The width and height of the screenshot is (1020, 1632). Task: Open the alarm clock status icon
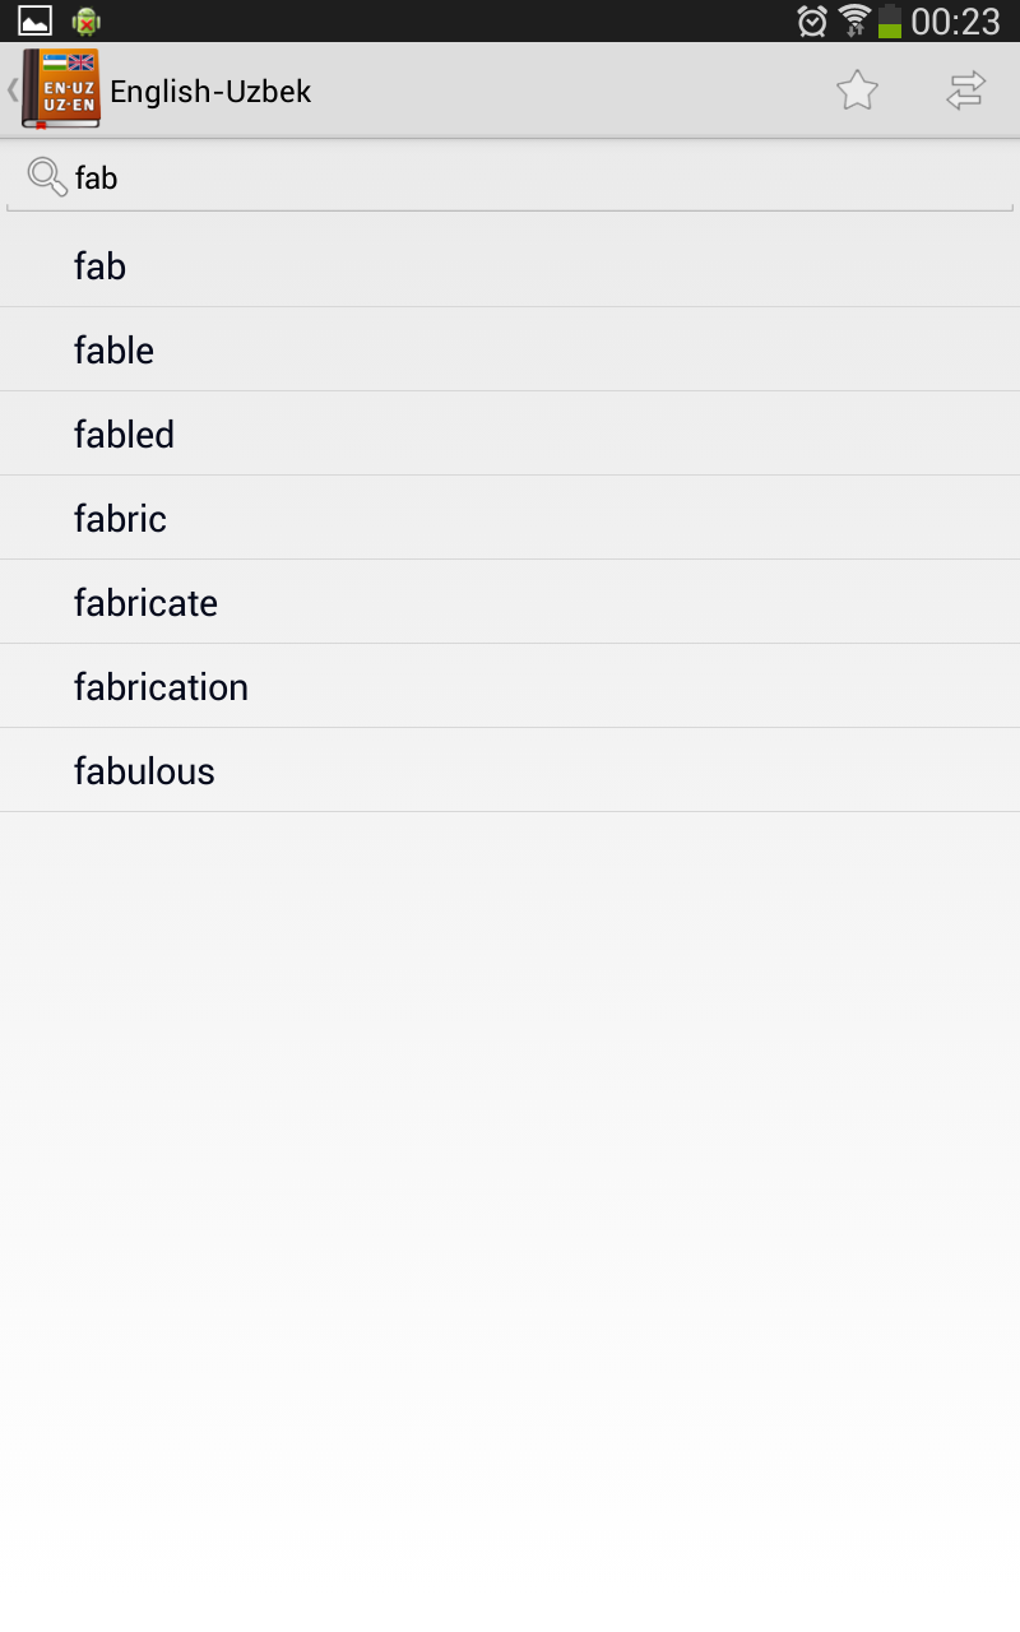click(x=812, y=21)
